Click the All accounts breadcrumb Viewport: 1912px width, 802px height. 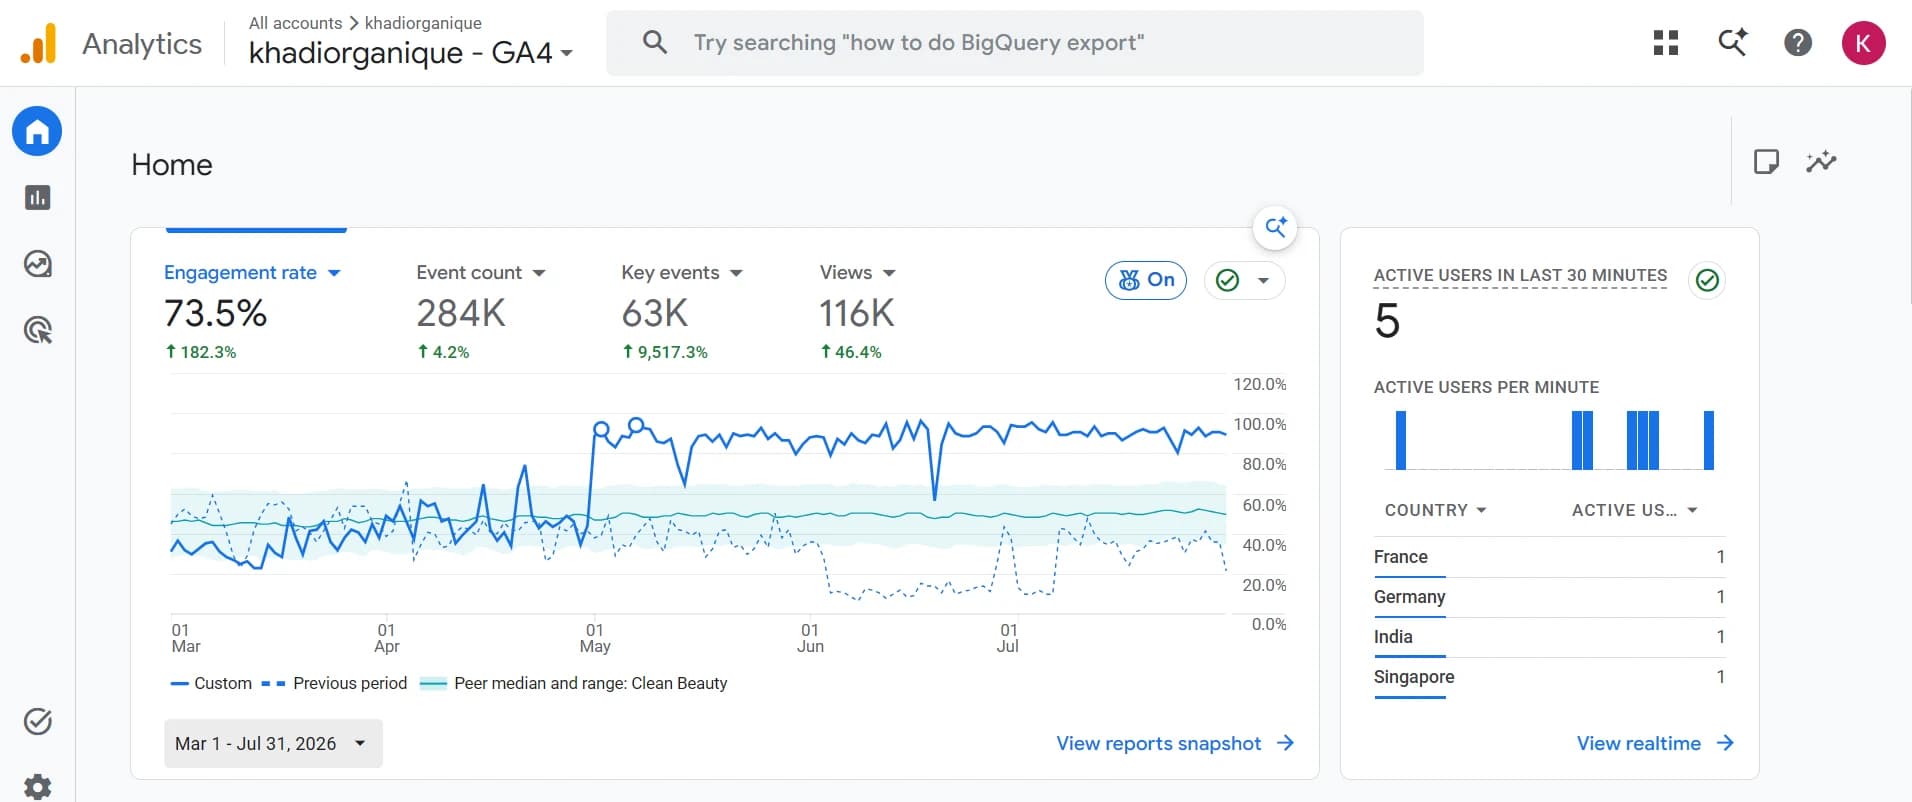[x=295, y=22]
